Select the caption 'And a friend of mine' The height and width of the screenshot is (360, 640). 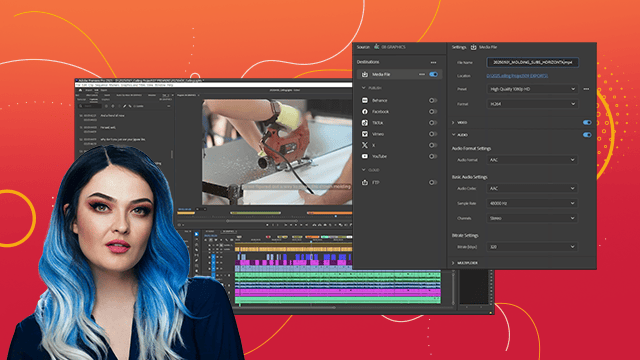113,116
